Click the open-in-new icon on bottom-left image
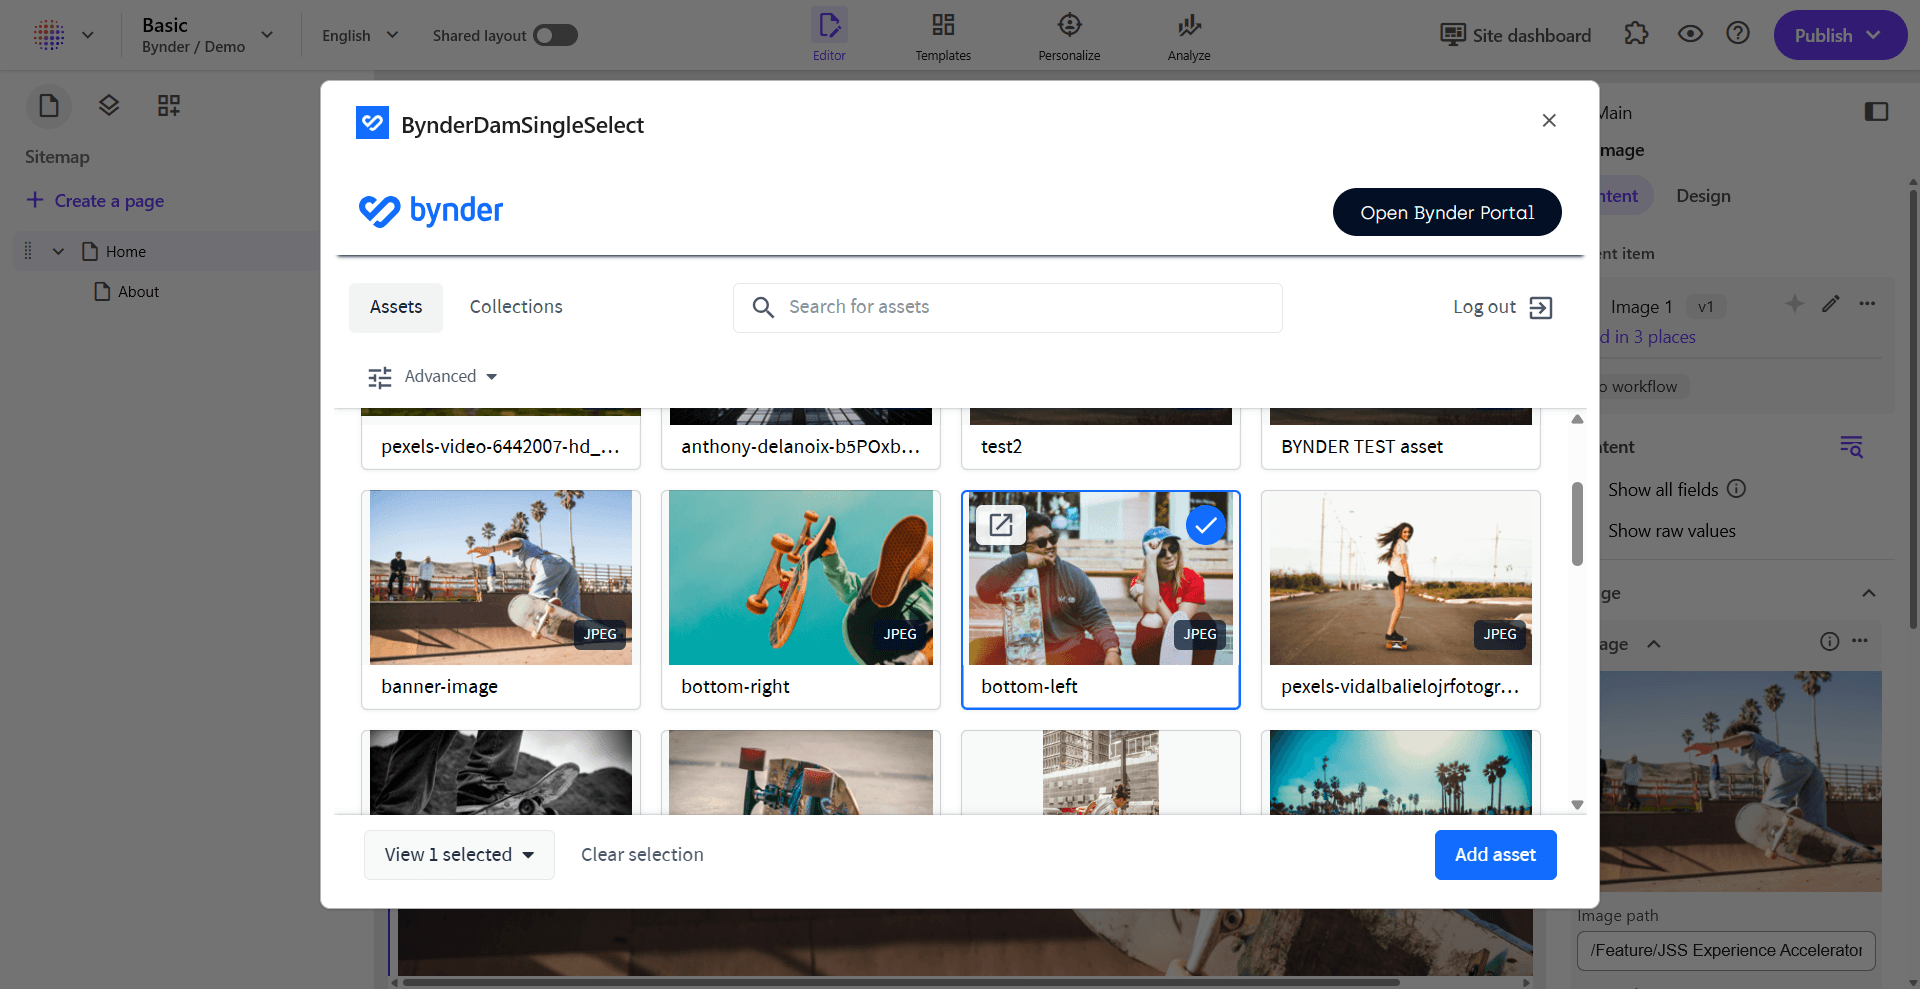 pyautogui.click(x=1001, y=525)
